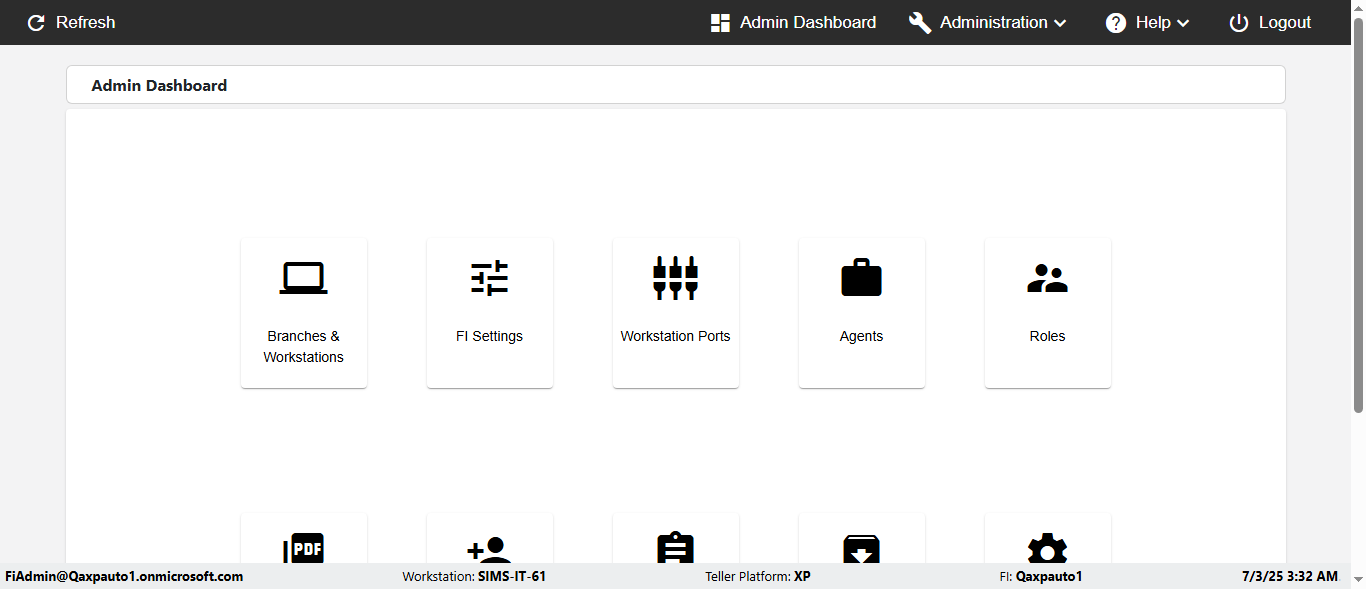
Task: Open the Workstation Ports label
Action: 676,336
